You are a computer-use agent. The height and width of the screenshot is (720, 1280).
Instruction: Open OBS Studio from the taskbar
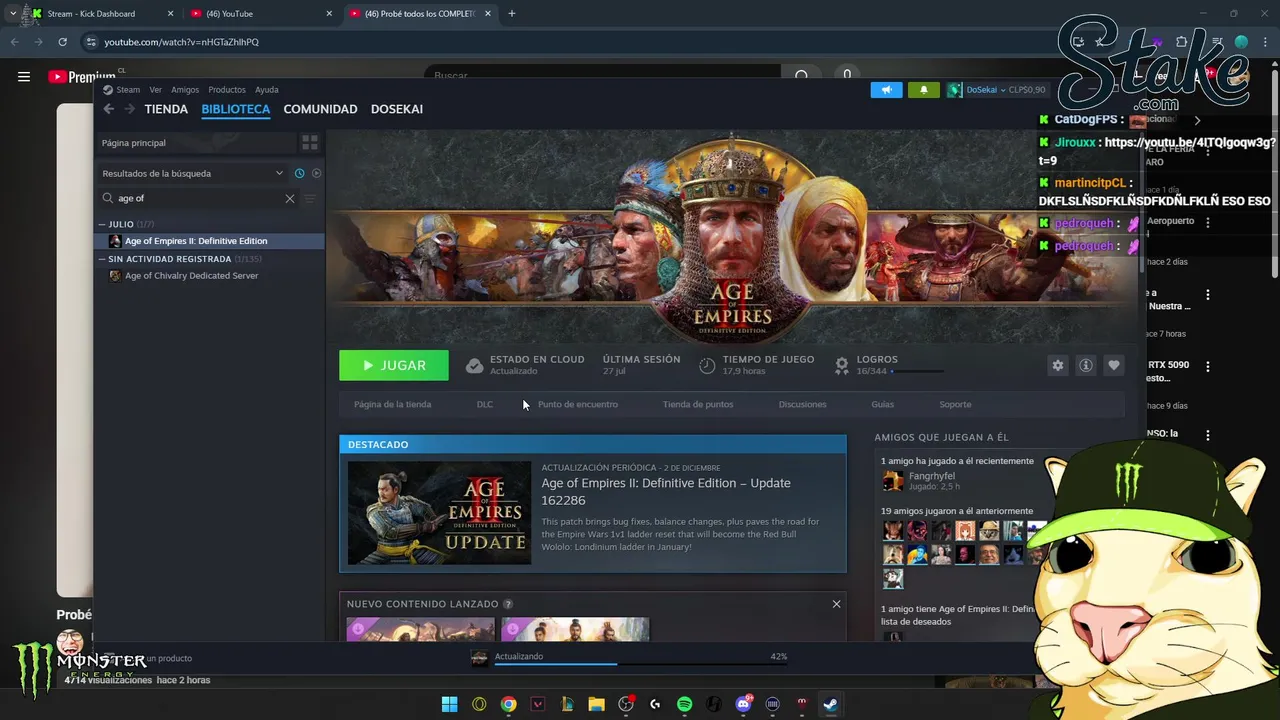626,704
